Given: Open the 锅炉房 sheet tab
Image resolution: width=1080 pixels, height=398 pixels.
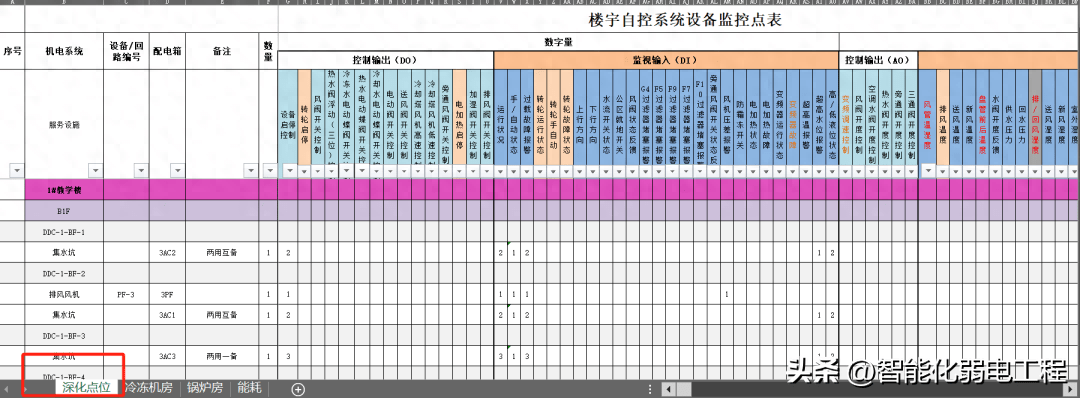Looking at the screenshot, I should tap(205, 388).
